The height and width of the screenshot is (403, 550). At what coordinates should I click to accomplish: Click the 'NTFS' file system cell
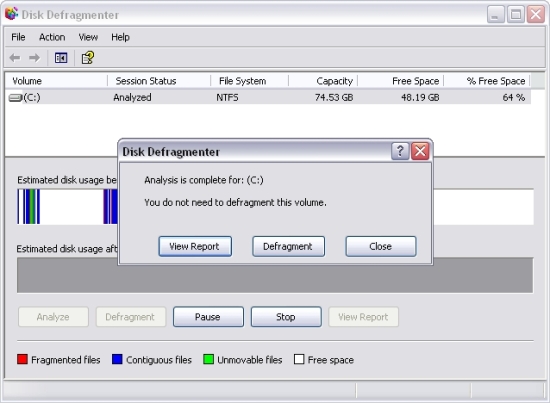[227, 97]
